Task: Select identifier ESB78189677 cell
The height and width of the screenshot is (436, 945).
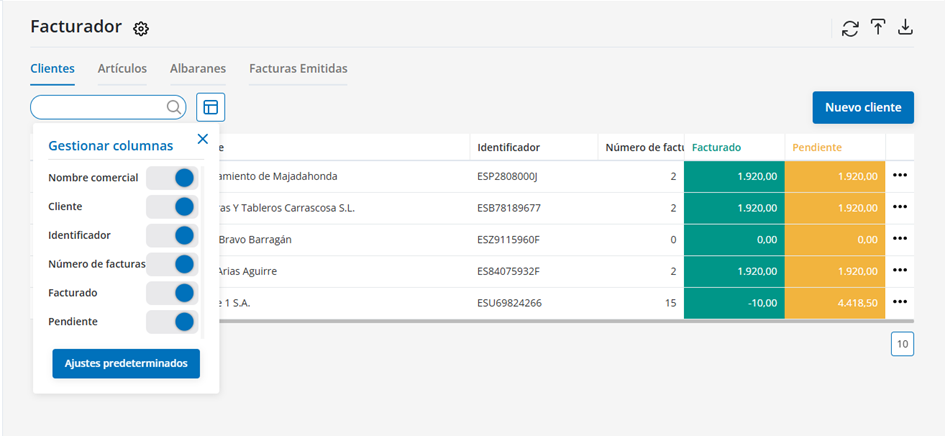Action: coord(534,208)
